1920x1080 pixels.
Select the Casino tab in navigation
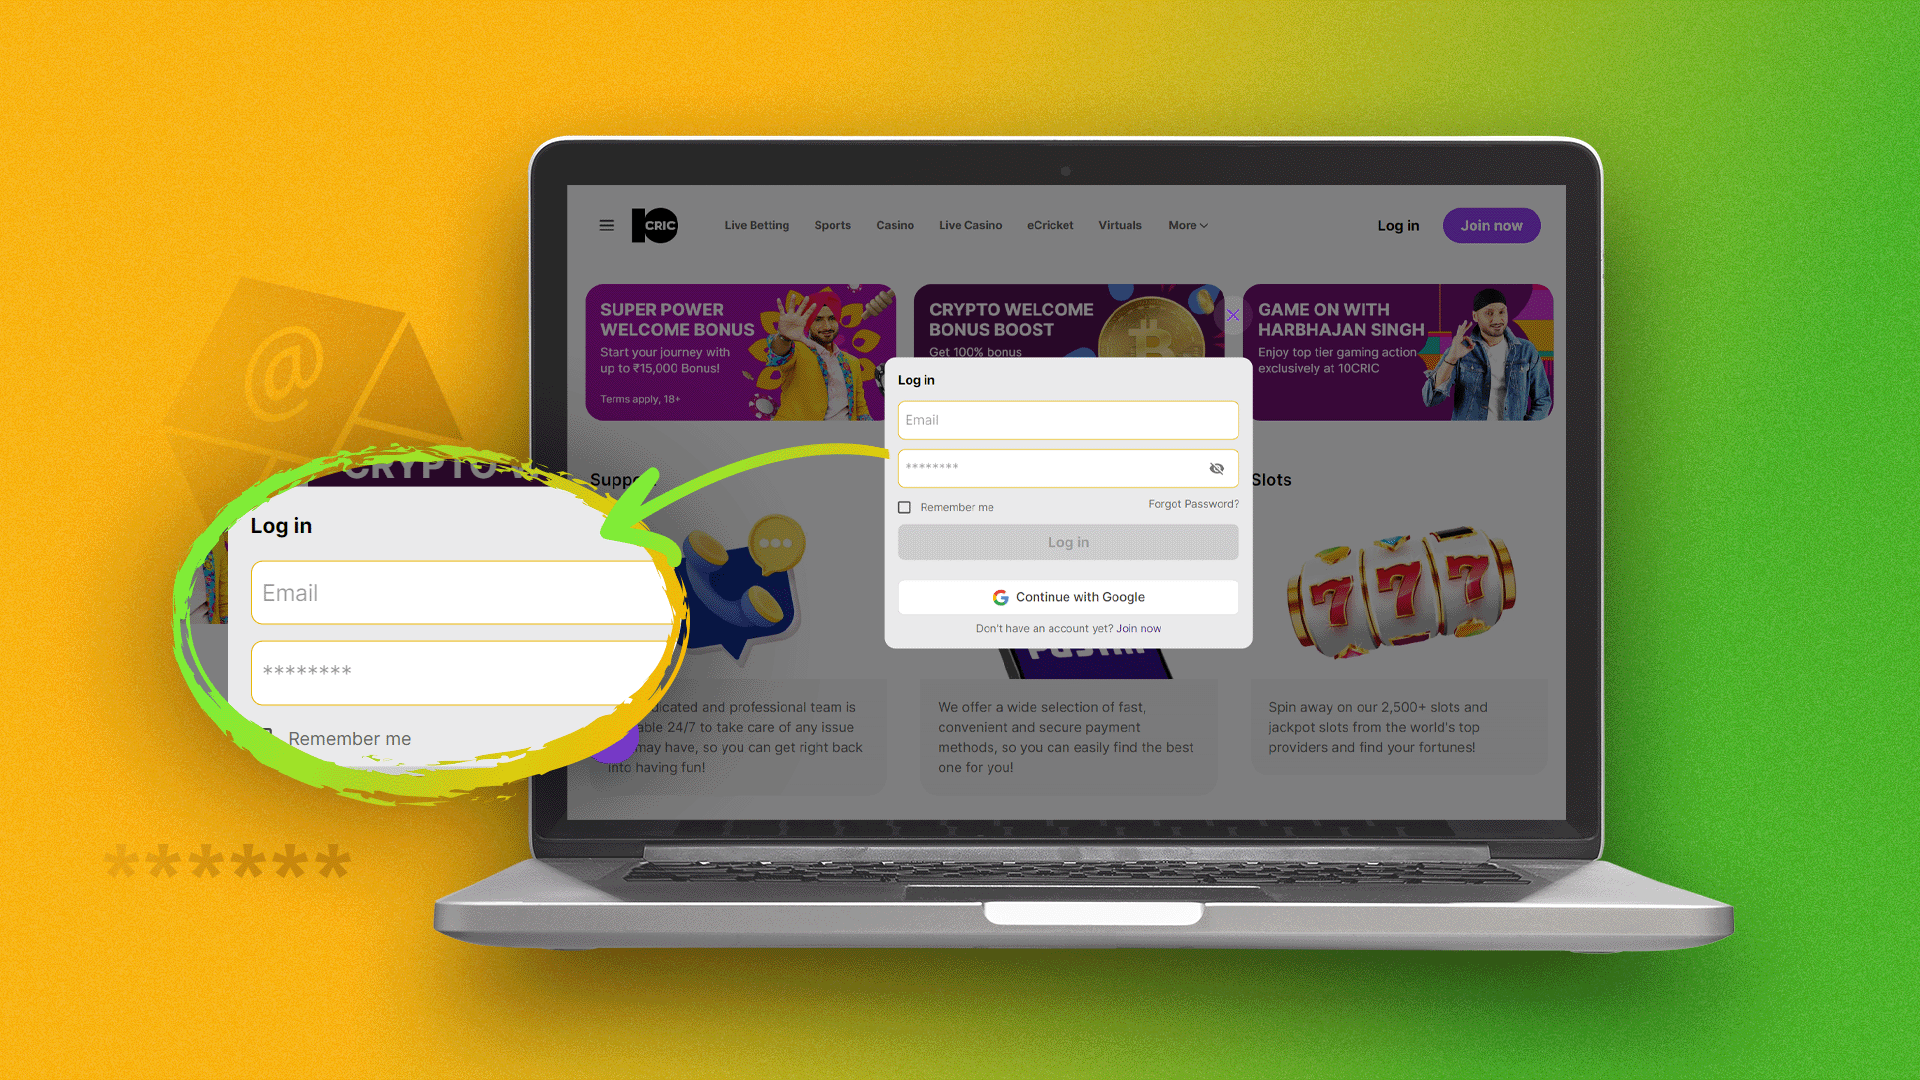pos(894,225)
